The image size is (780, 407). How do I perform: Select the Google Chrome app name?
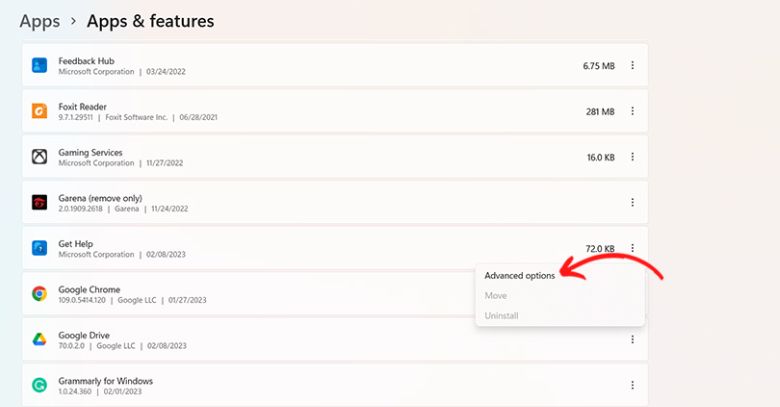click(x=89, y=289)
